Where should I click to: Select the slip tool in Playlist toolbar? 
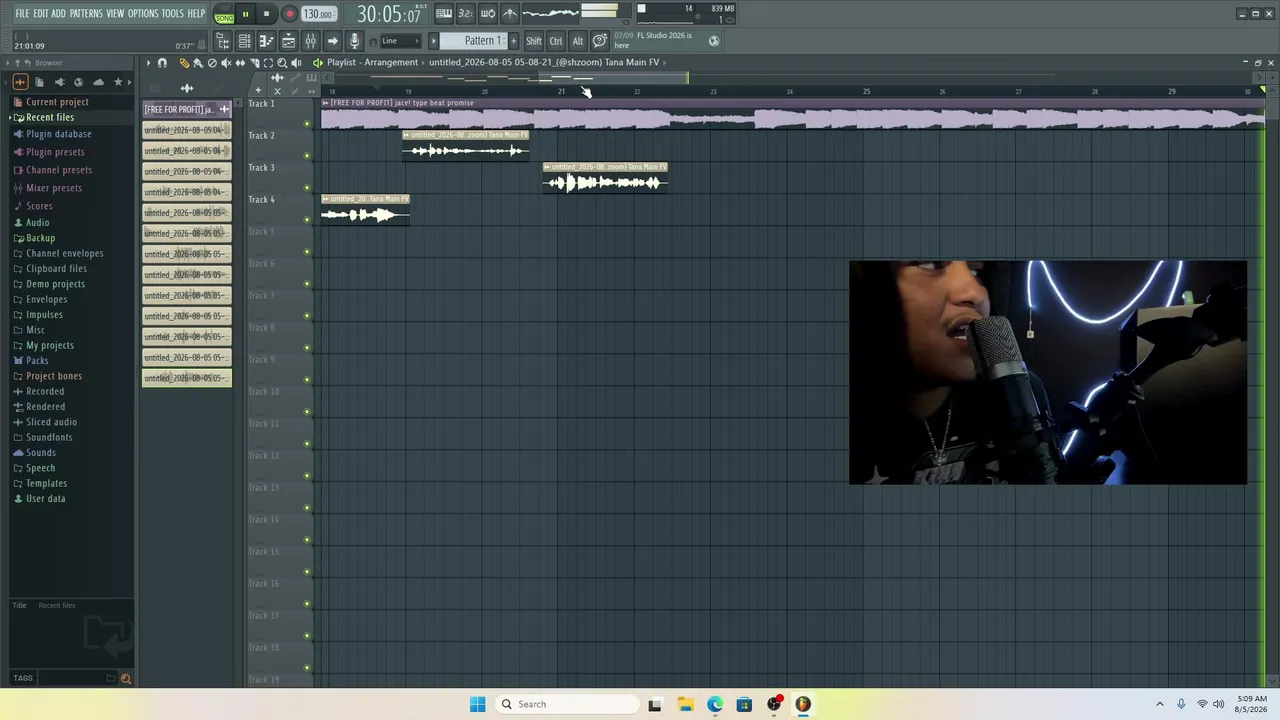[240, 63]
